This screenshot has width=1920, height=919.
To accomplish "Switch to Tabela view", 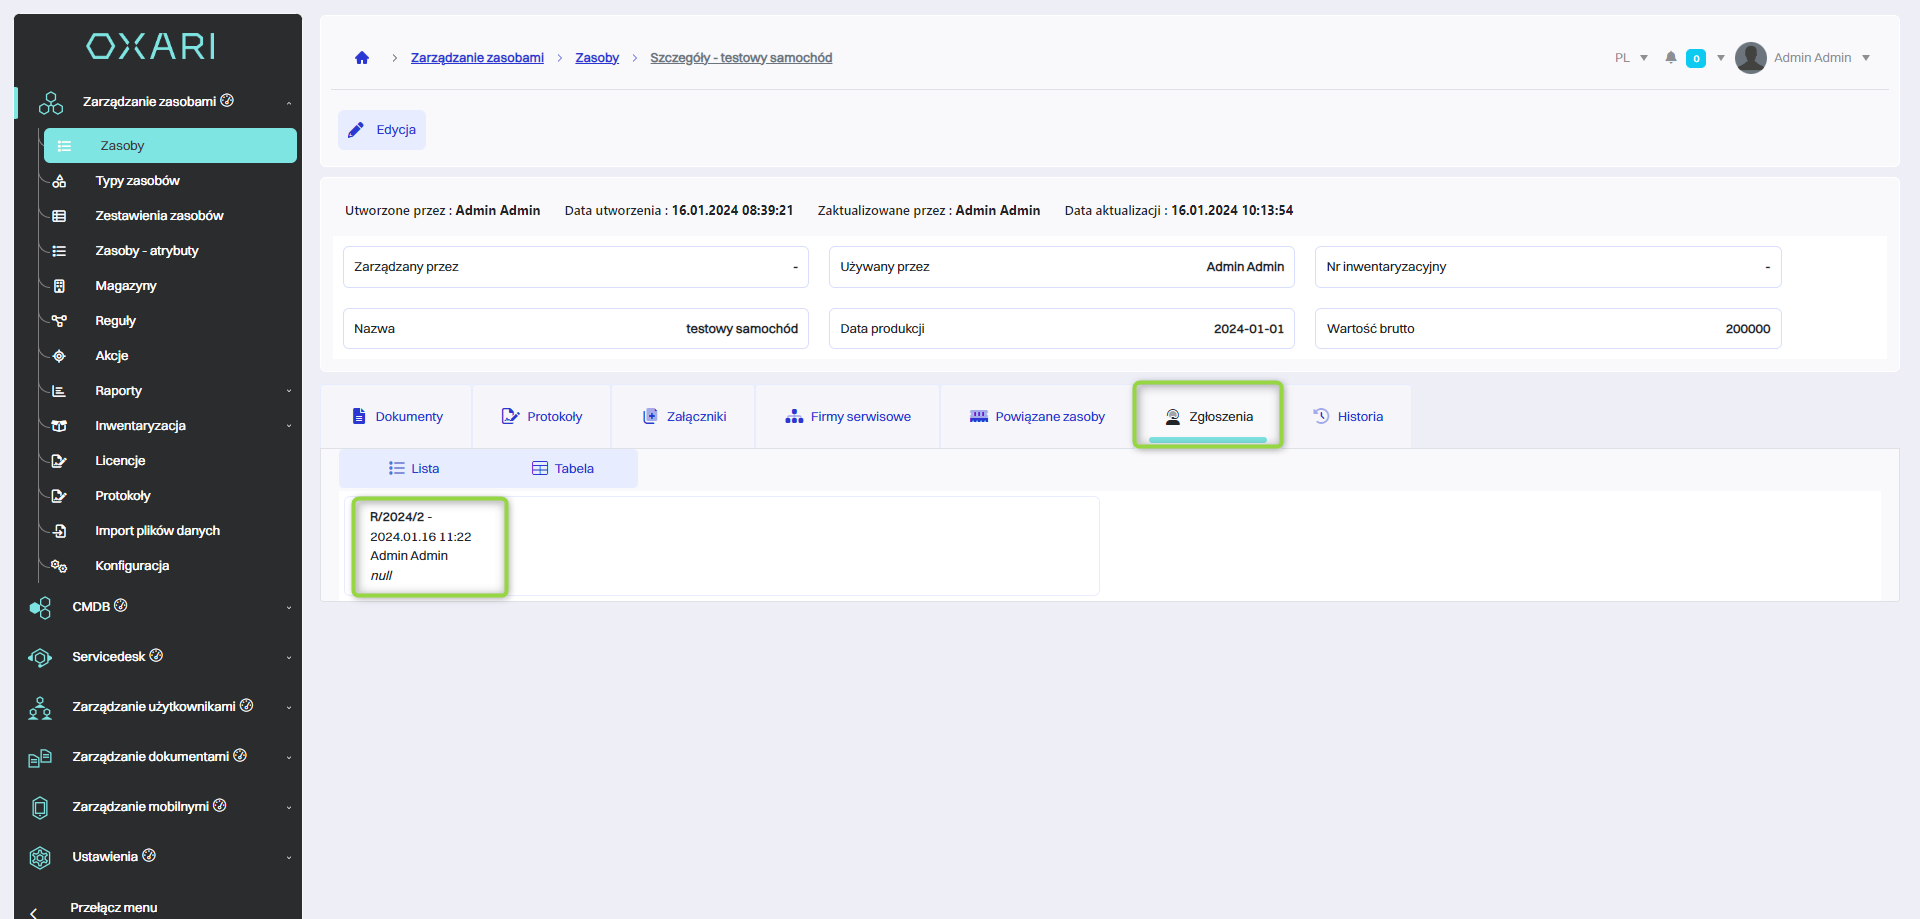I will [563, 469].
